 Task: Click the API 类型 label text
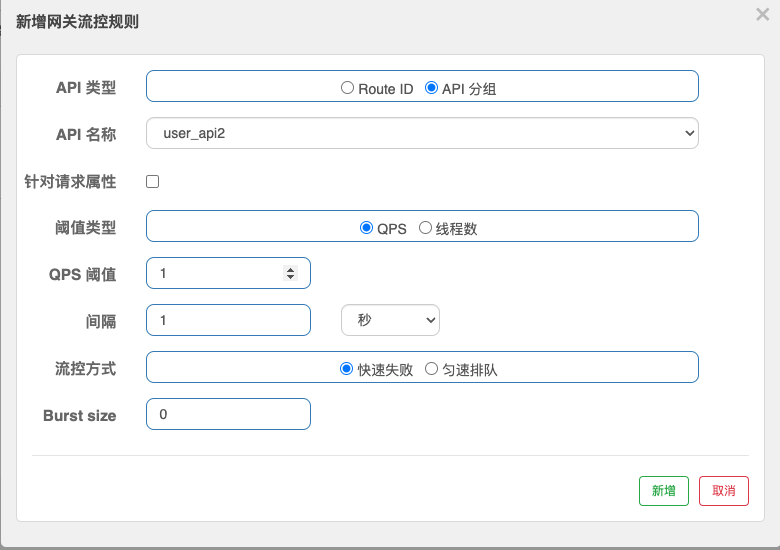[86, 88]
